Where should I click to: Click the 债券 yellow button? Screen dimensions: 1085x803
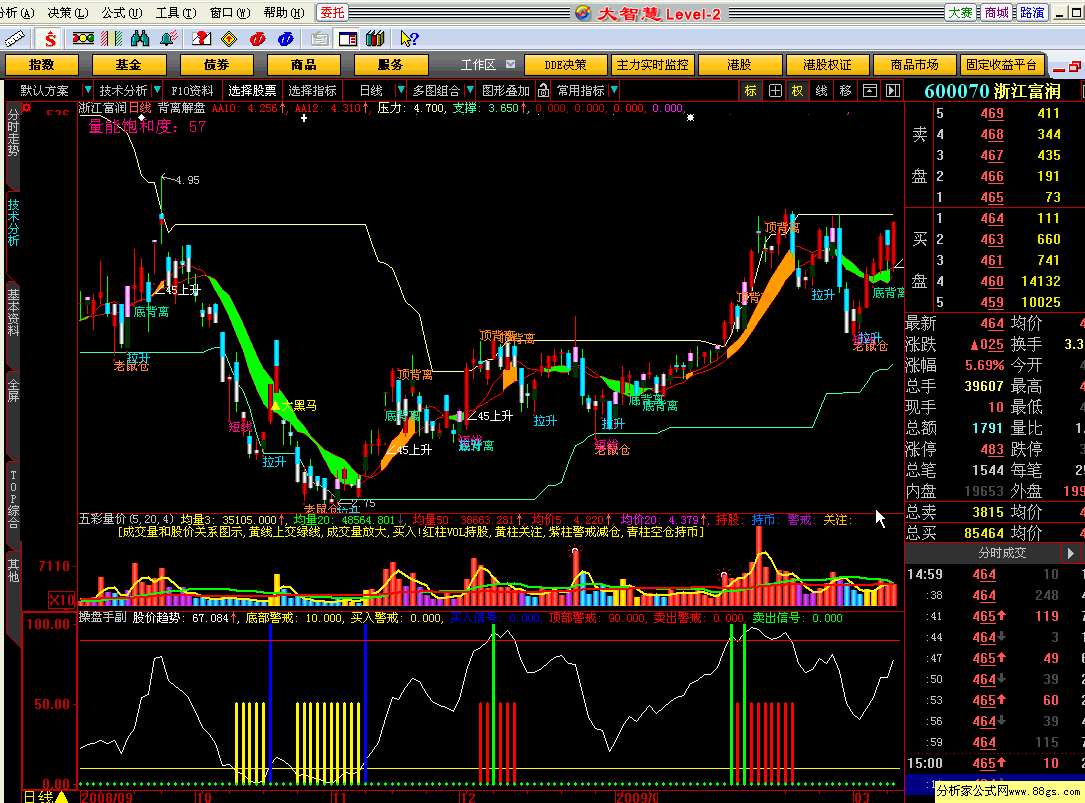pyautogui.click(x=216, y=65)
